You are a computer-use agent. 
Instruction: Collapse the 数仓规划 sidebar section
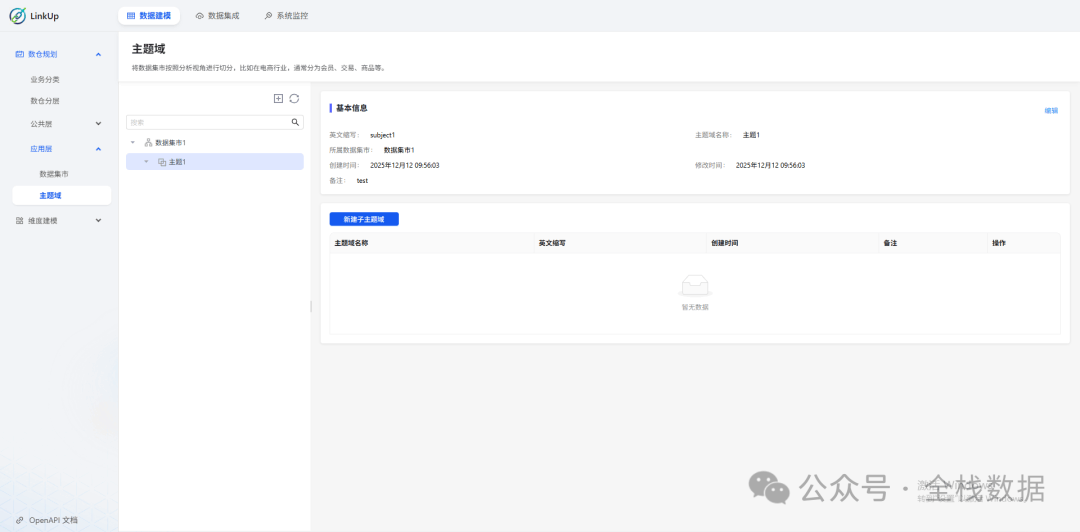[x=98, y=54]
